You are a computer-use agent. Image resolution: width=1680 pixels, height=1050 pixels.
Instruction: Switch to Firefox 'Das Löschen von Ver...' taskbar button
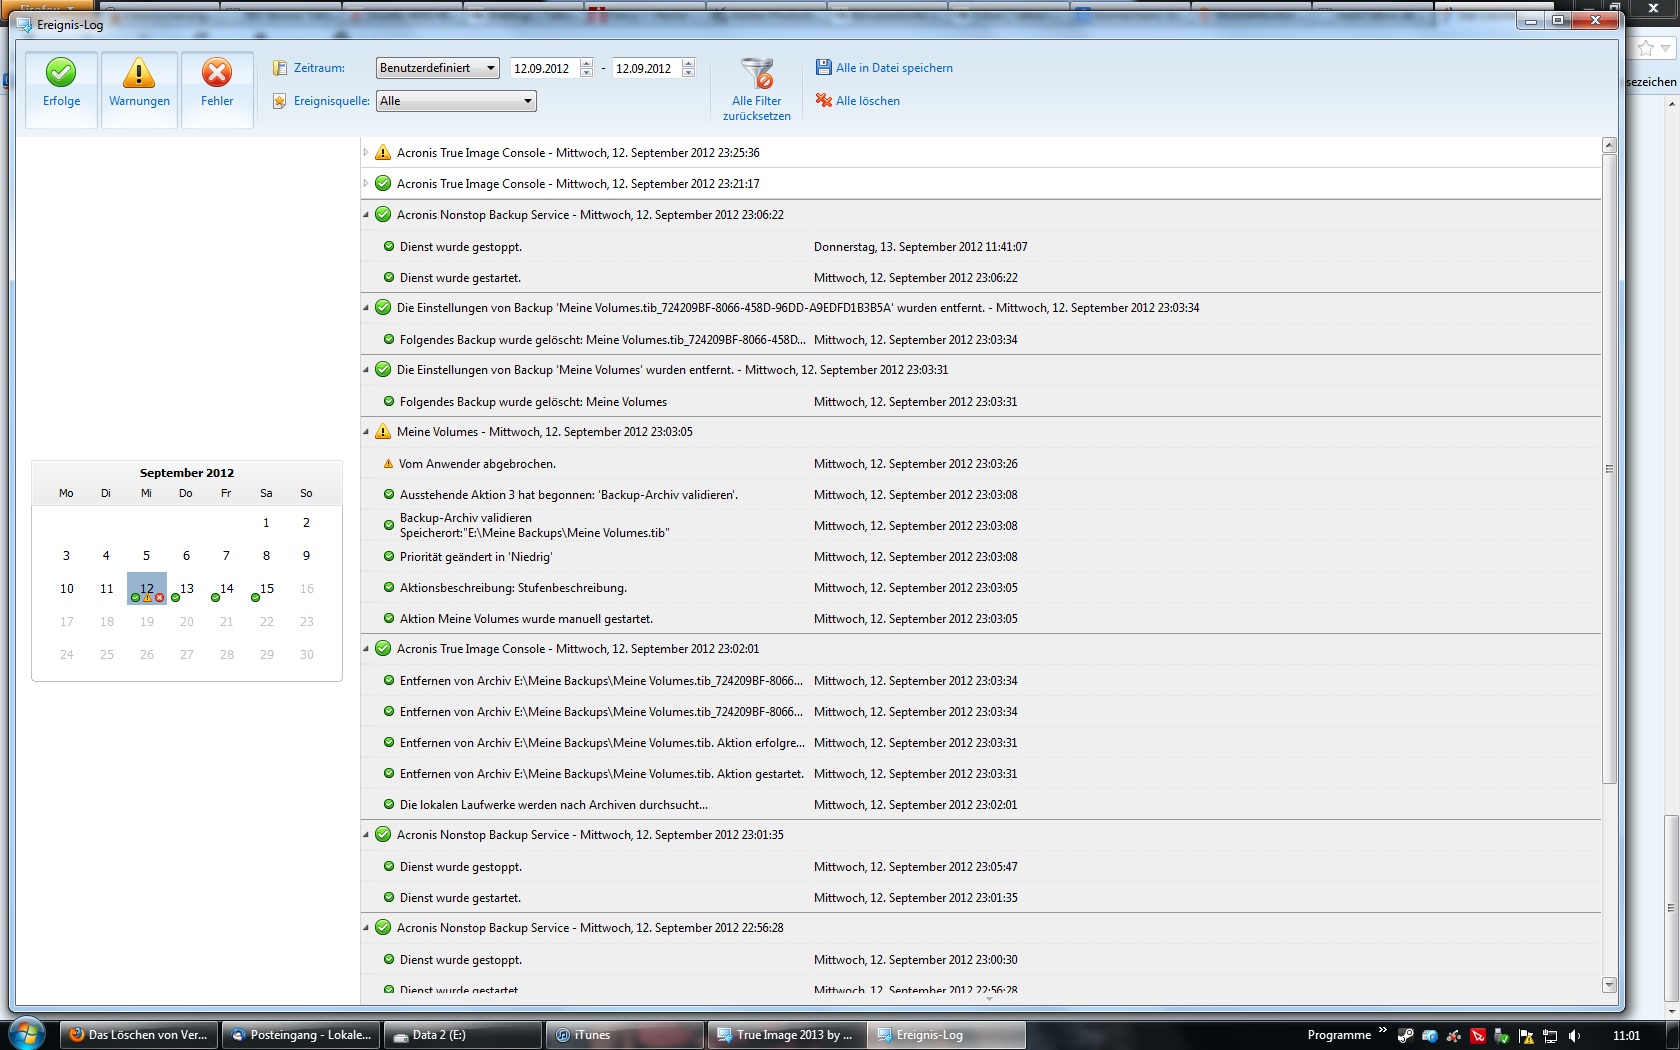(x=139, y=1035)
